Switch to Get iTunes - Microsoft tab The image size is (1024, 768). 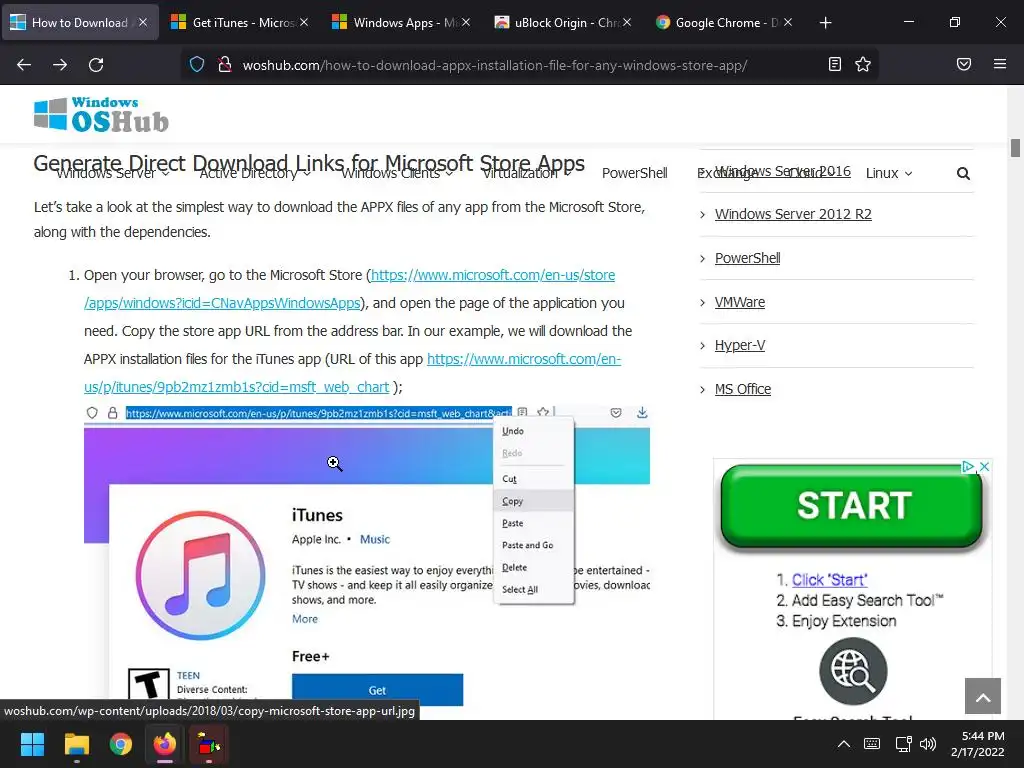pos(241,22)
